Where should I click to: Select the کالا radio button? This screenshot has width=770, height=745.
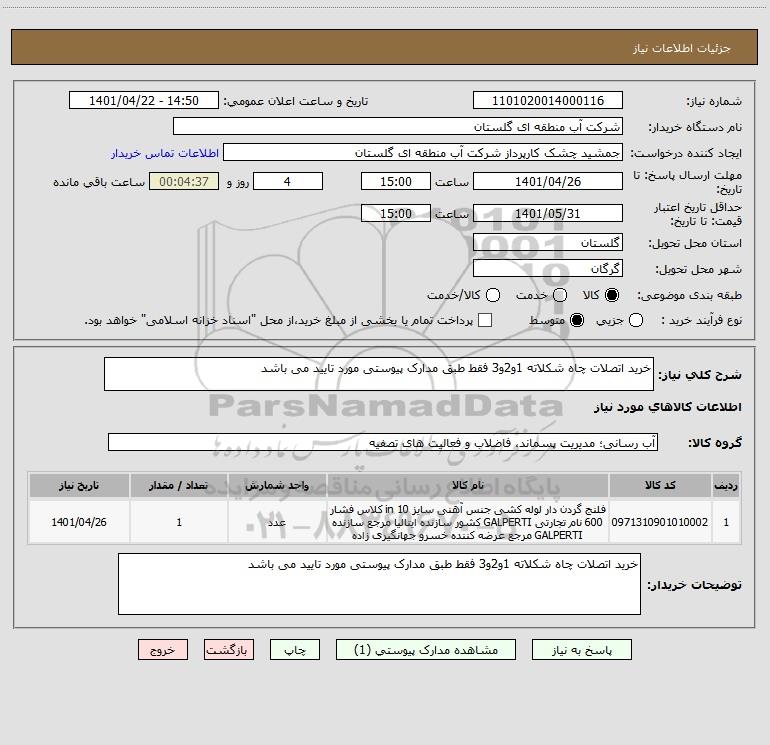pos(612,295)
